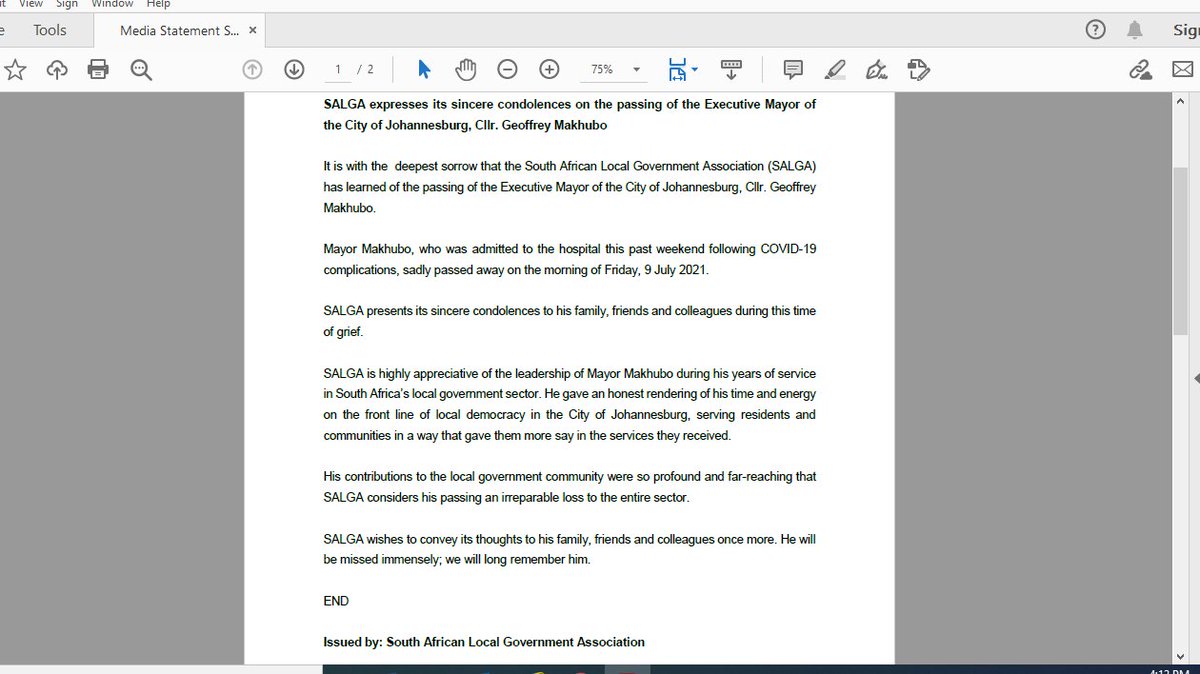Open the Window menu
The image size is (1200, 674).
click(113, 4)
